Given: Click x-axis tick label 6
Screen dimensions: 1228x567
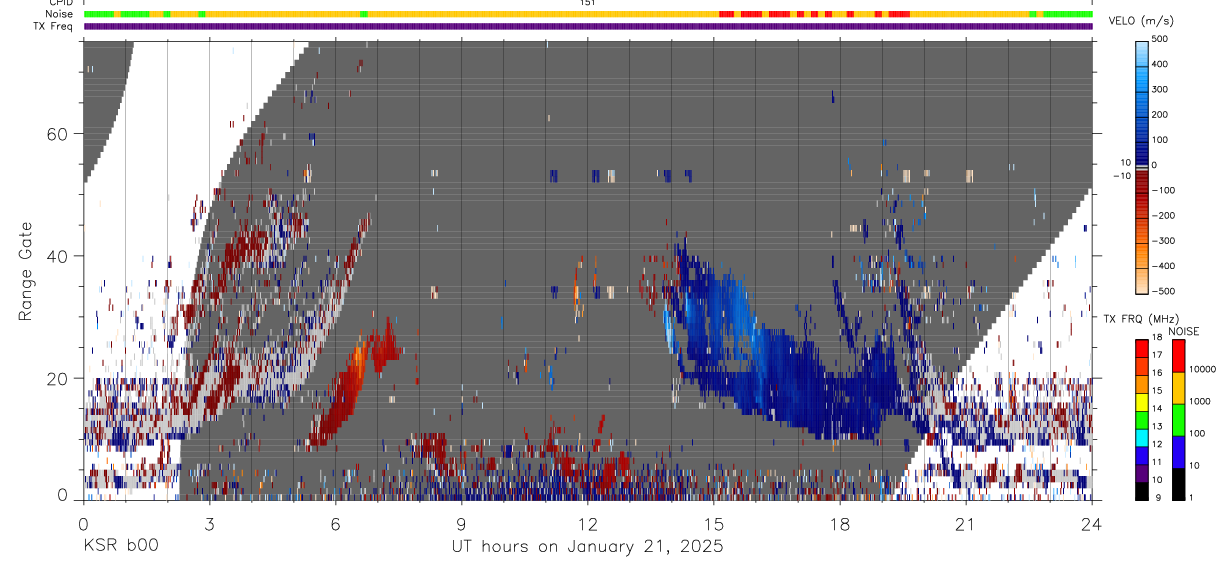Looking at the screenshot, I should pos(336,523).
